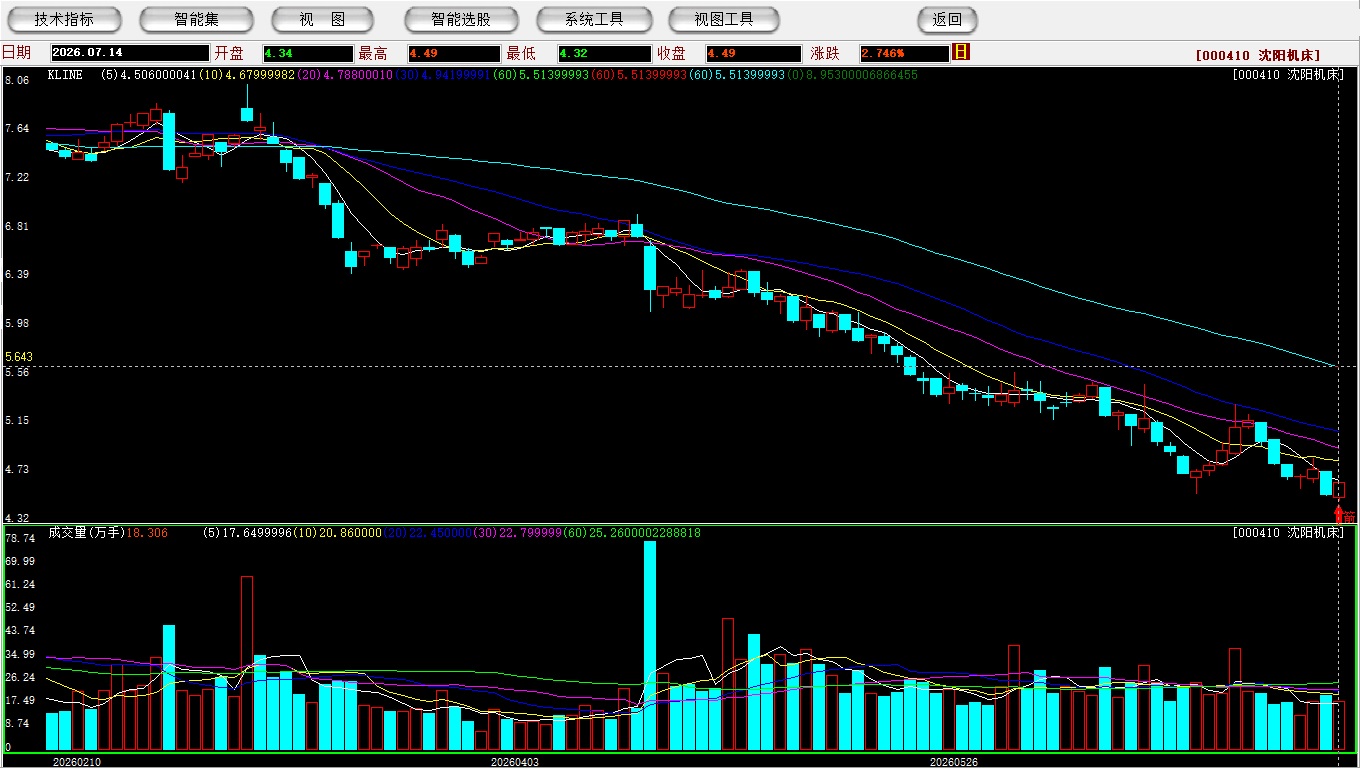Click the 20260526 date label

pyautogui.click(x=954, y=761)
